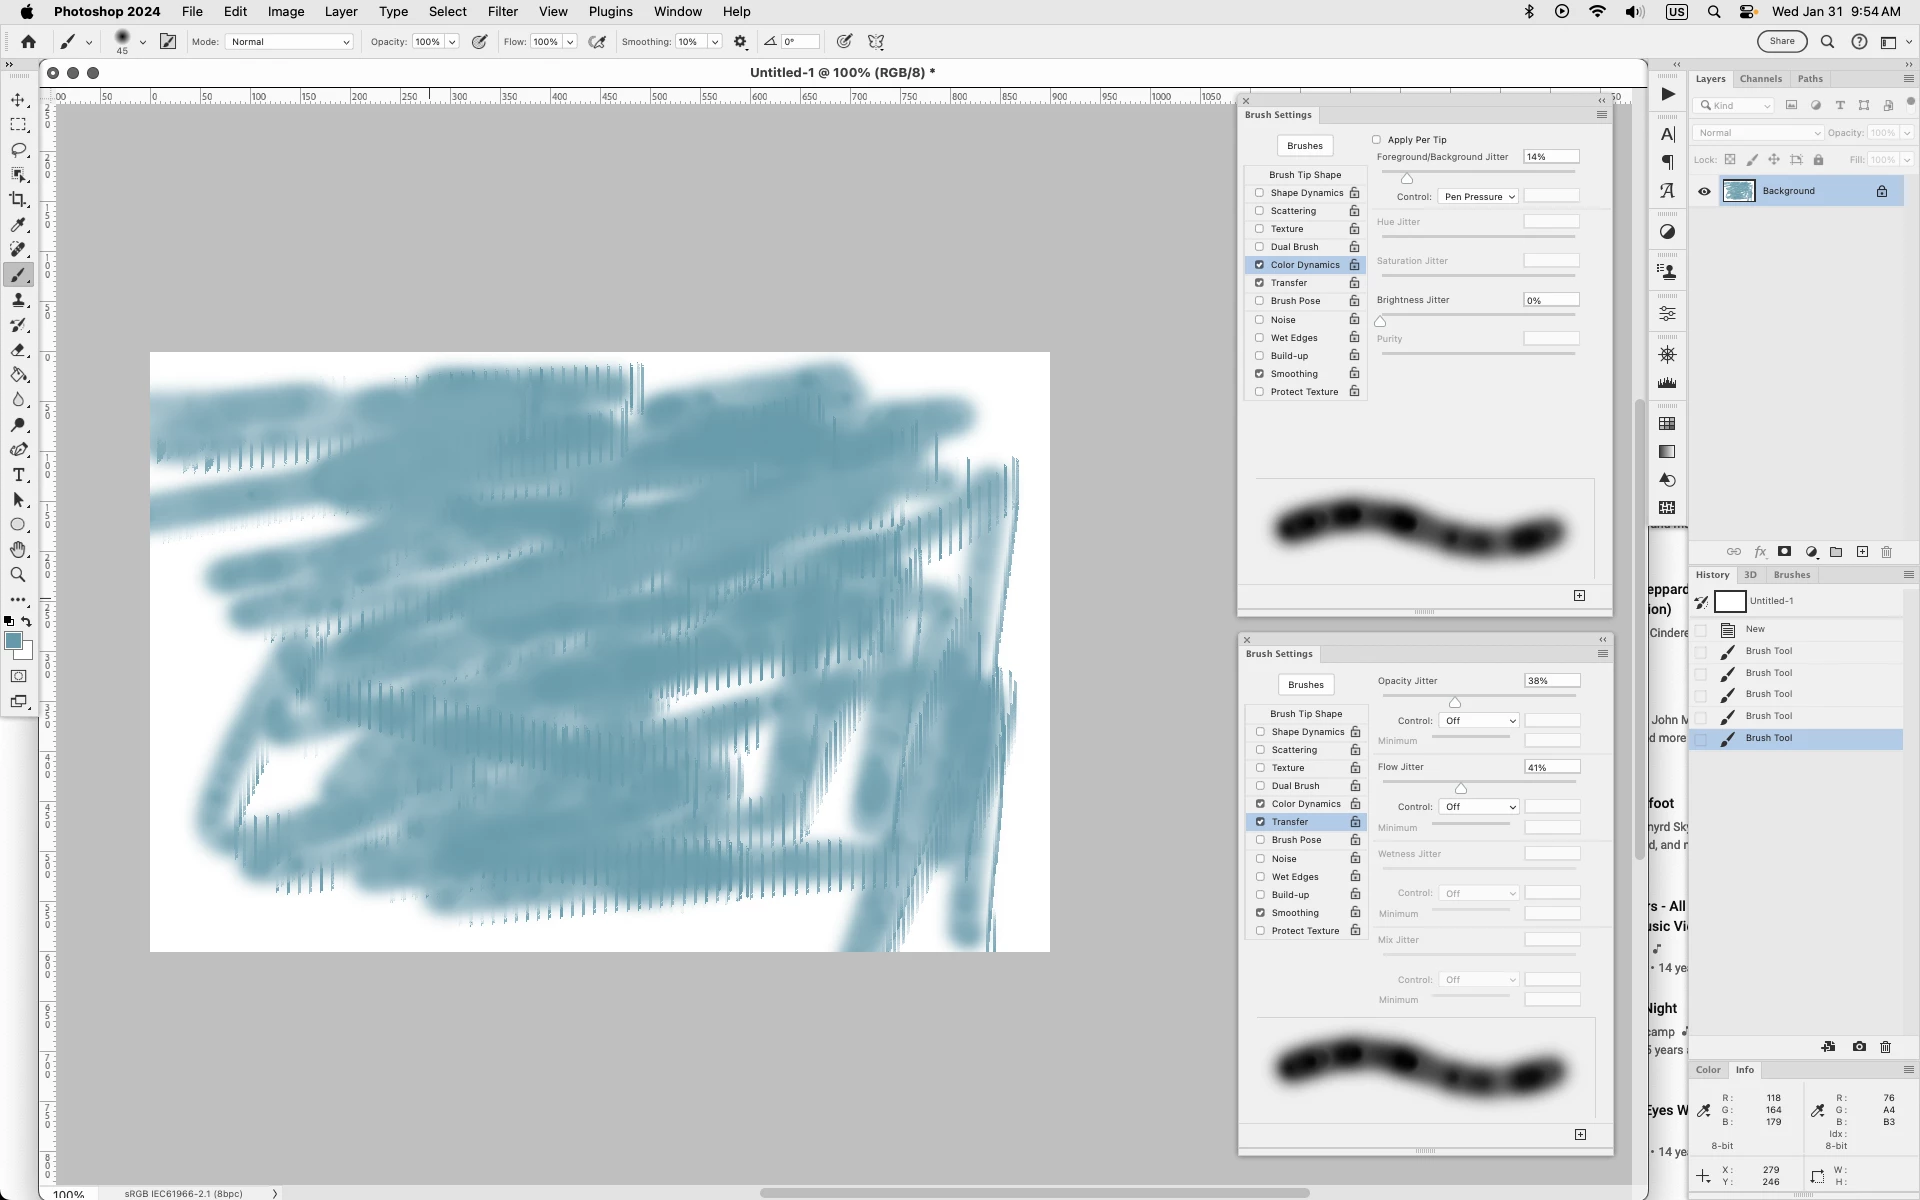Expand the Opacity value dropdown arrow
Image resolution: width=1920 pixels, height=1200 pixels.
(452, 42)
